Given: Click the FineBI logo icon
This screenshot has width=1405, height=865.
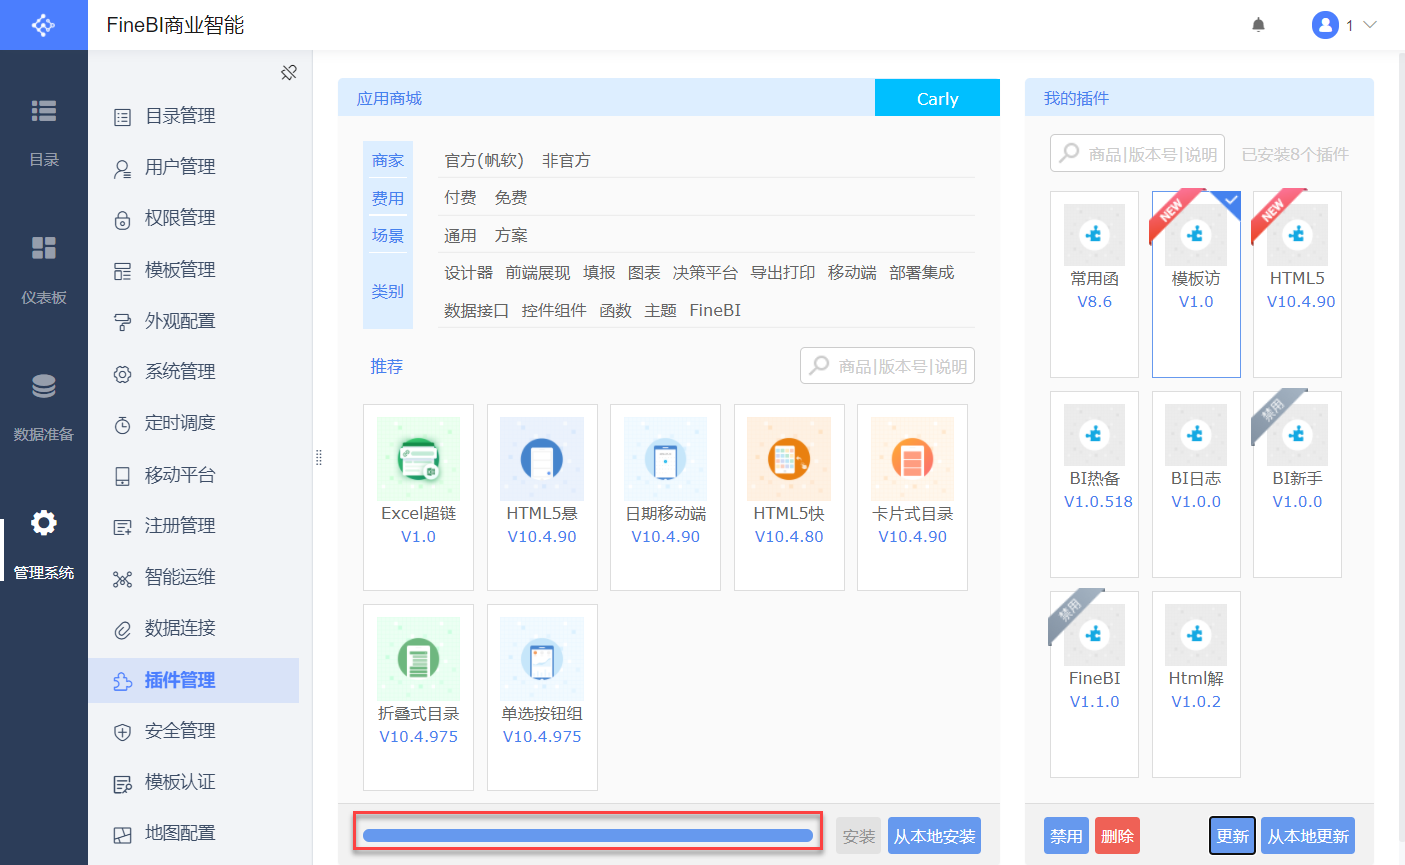Looking at the screenshot, I should (x=43, y=25).
